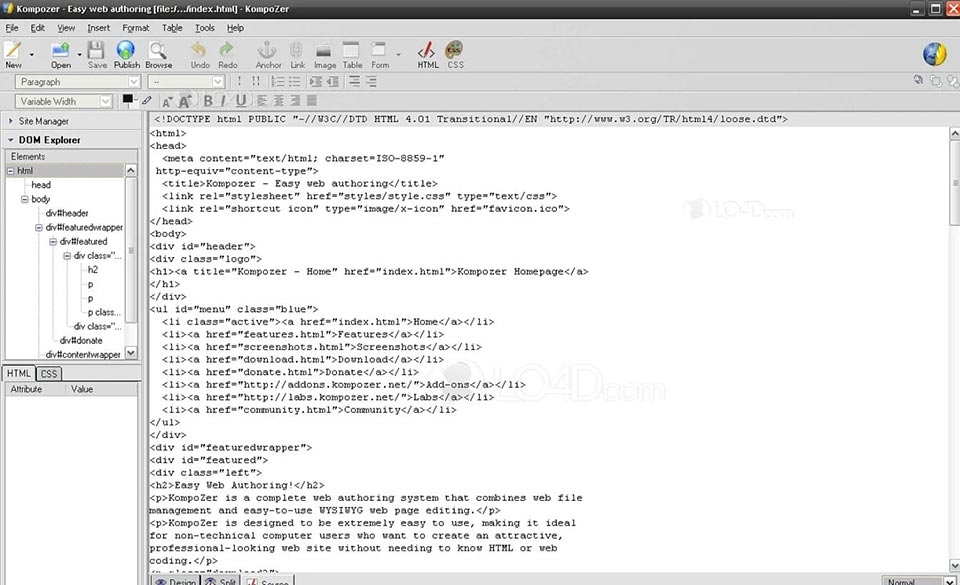Collapse the DOM Explorer panel
Viewport: 960px width, 585px height.
(10, 140)
